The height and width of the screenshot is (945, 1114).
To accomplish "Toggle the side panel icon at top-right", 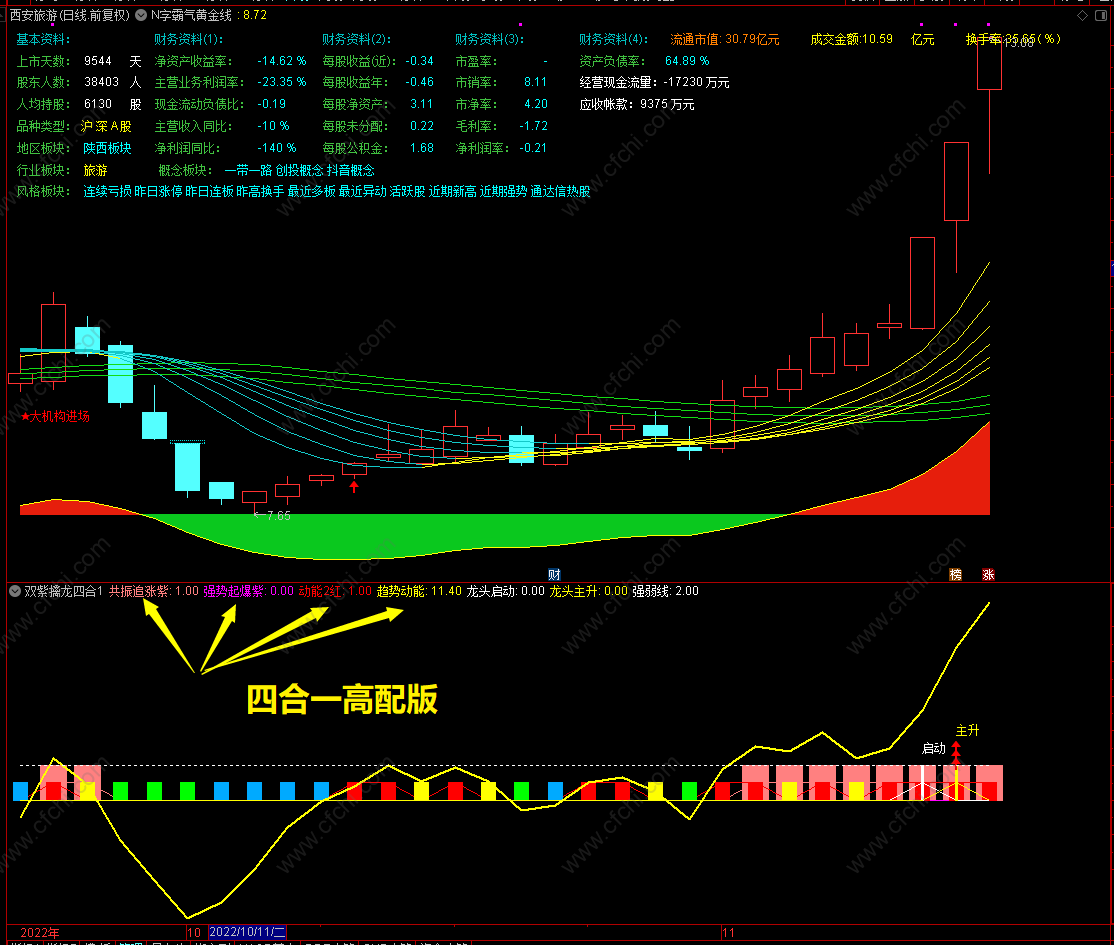I will coord(1101,15).
